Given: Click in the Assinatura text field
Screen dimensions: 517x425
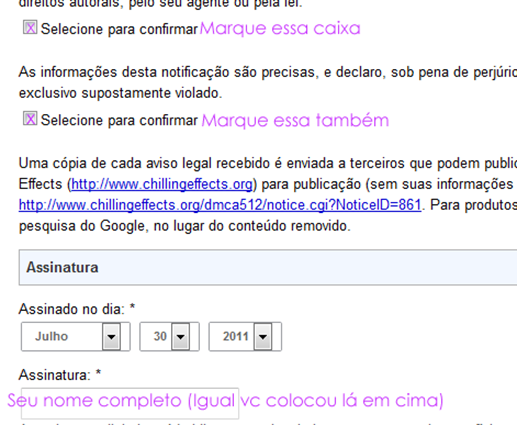Looking at the screenshot, I should [130, 403].
